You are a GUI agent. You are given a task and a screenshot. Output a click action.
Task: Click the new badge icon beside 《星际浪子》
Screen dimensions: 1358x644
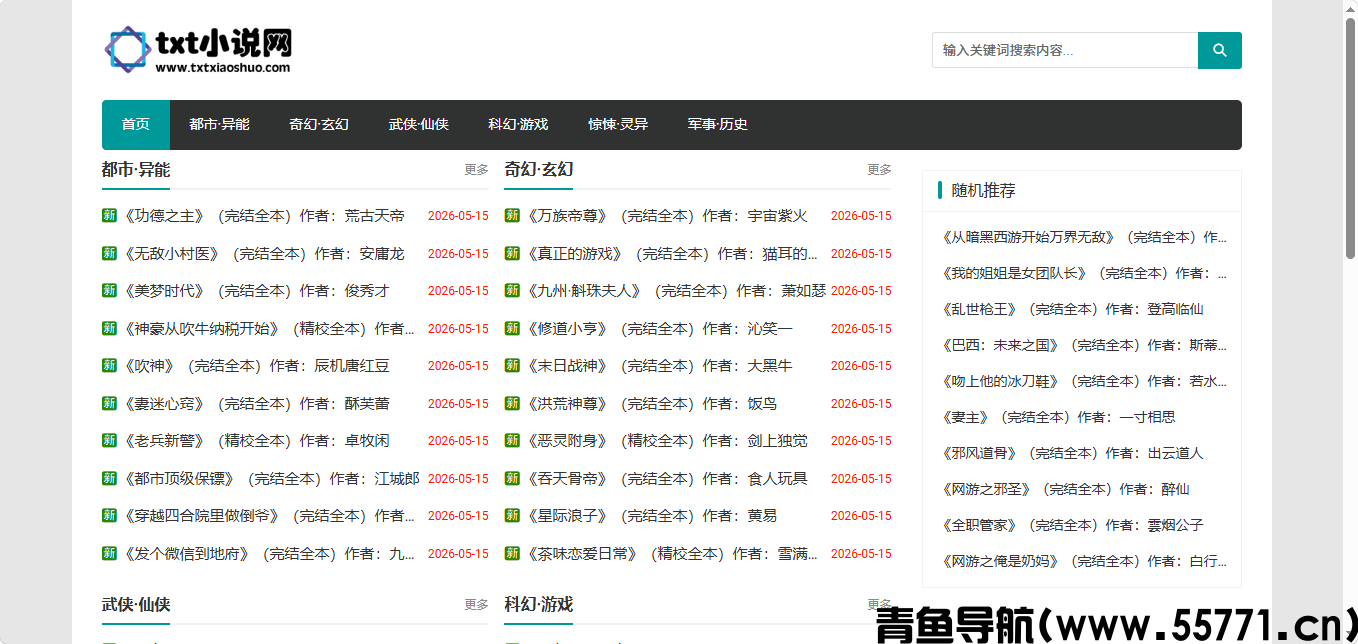click(512, 515)
